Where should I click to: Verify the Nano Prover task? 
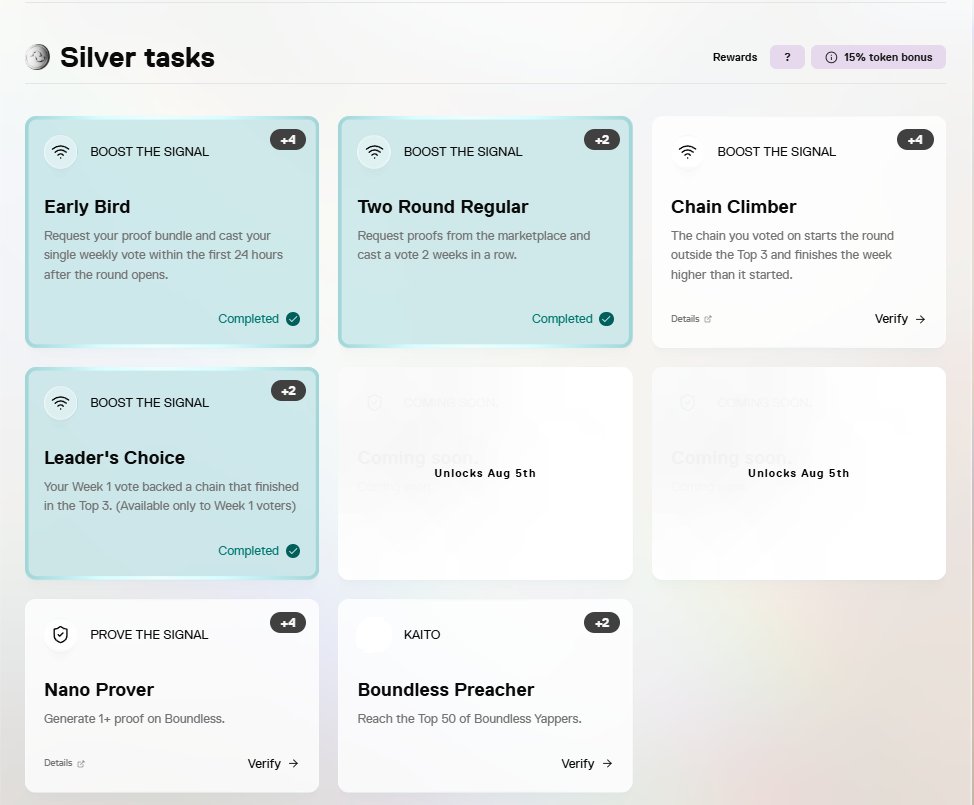click(x=273, y=763)
